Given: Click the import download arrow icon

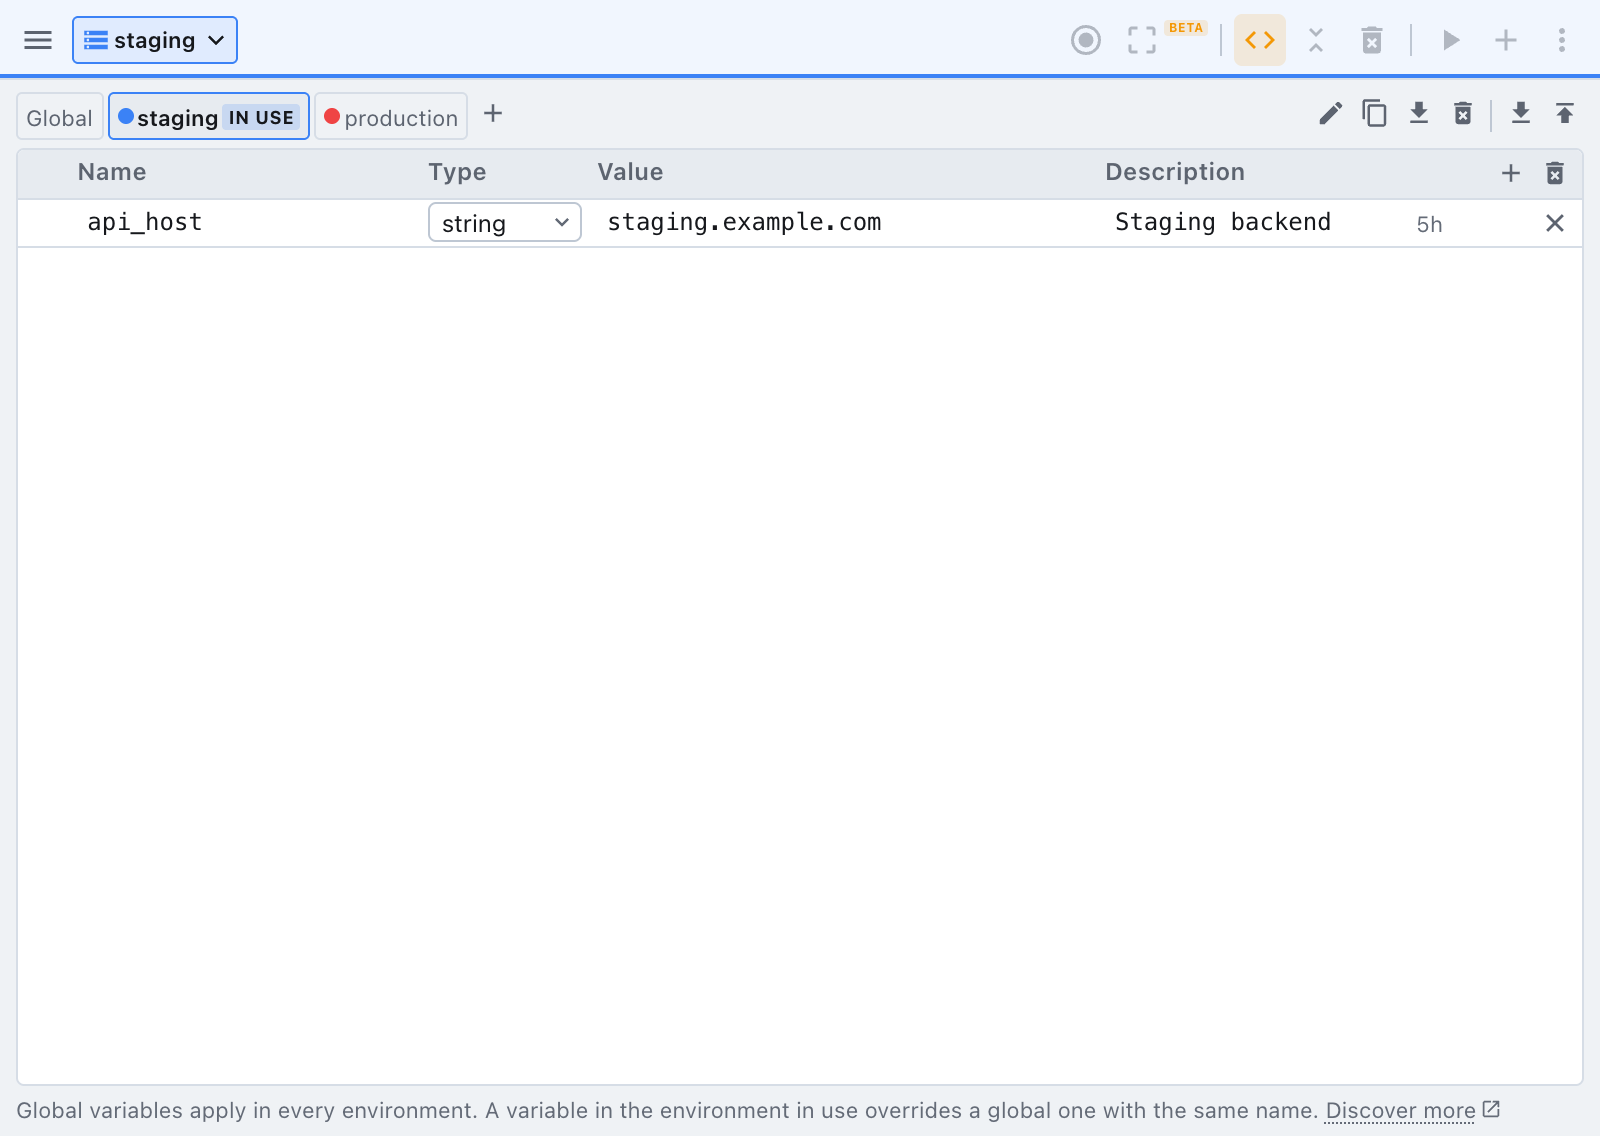Looking at the screenshot, I should (1521, 114).
